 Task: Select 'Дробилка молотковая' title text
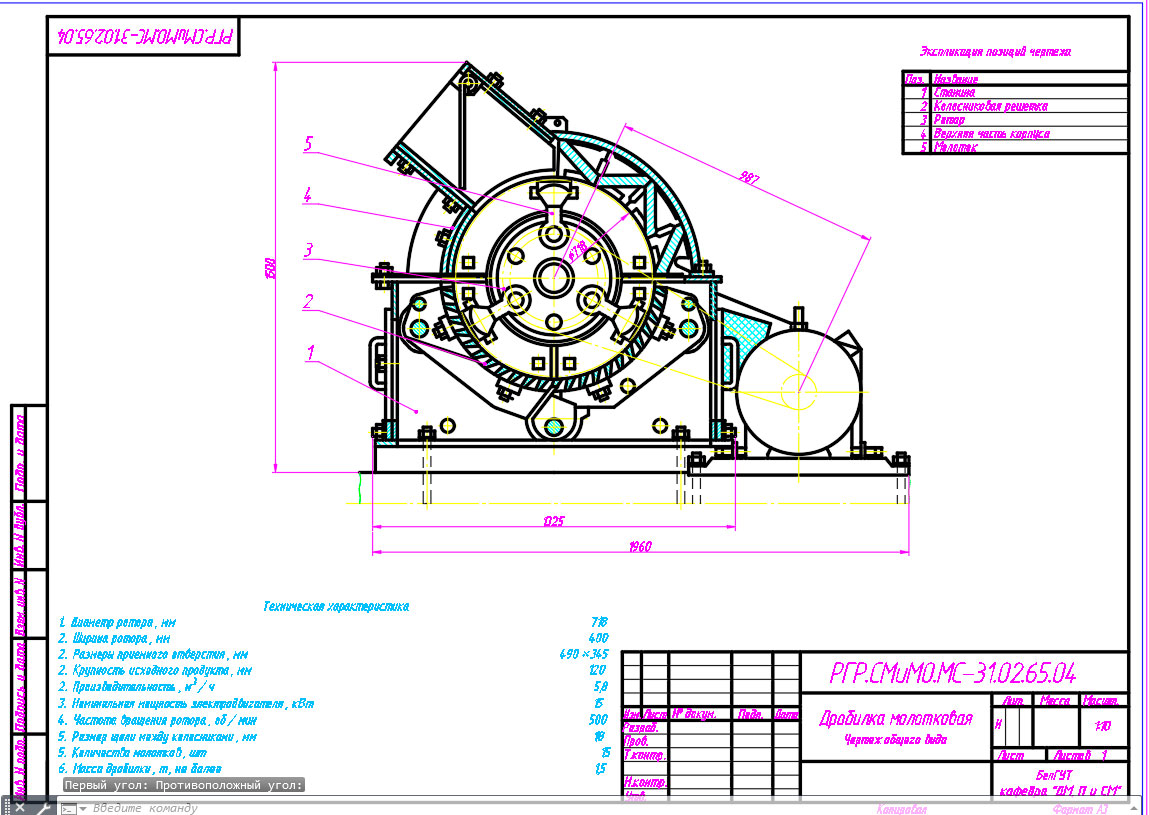point(895,718)
